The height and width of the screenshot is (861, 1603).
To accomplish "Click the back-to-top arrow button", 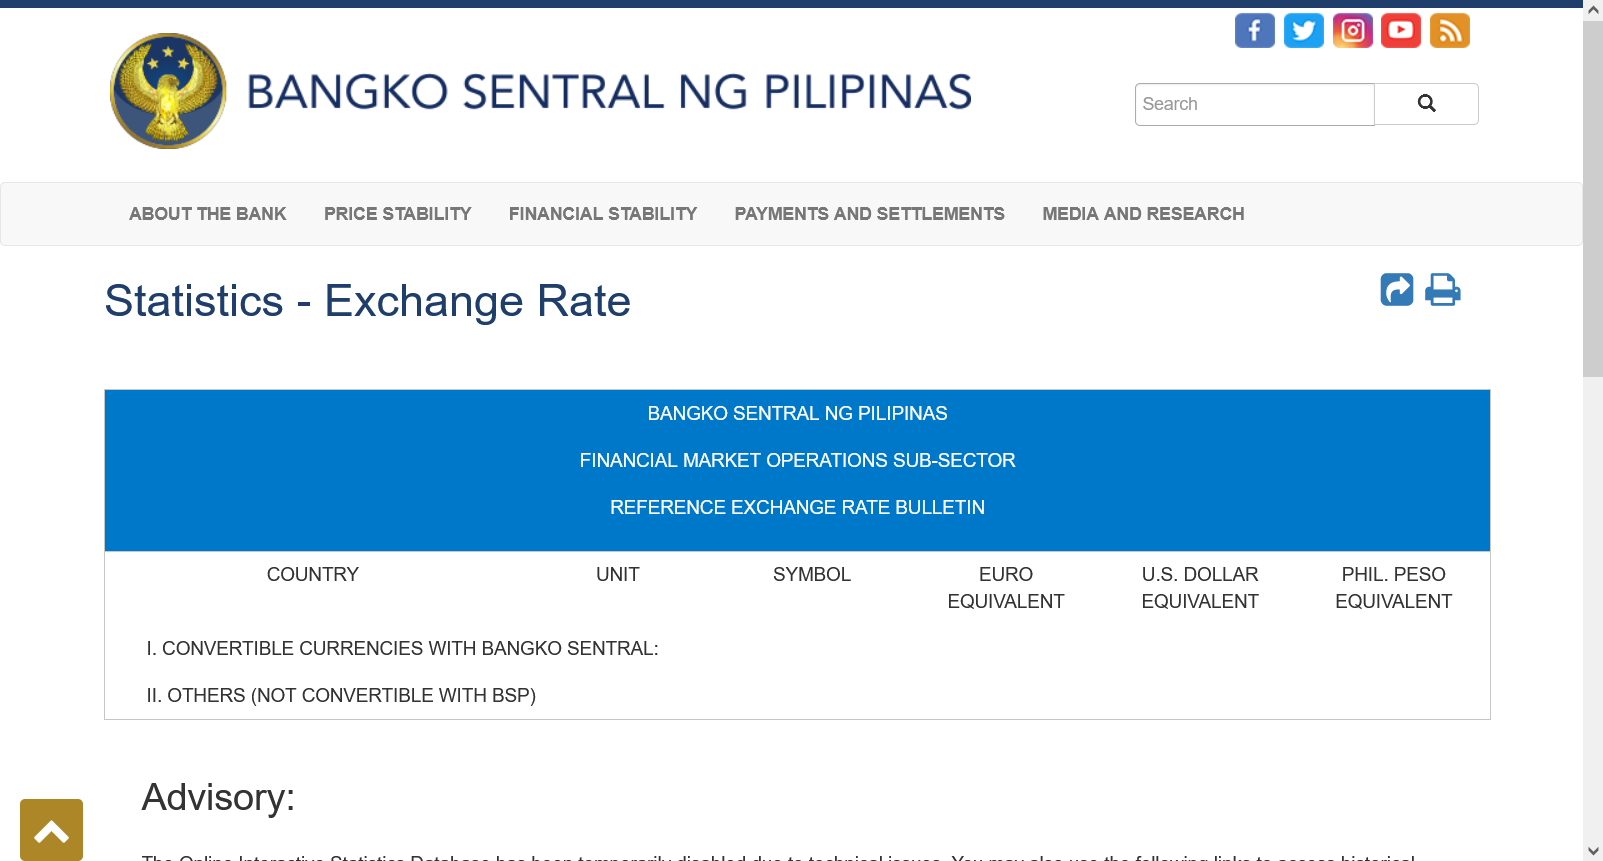I will 51,830.
